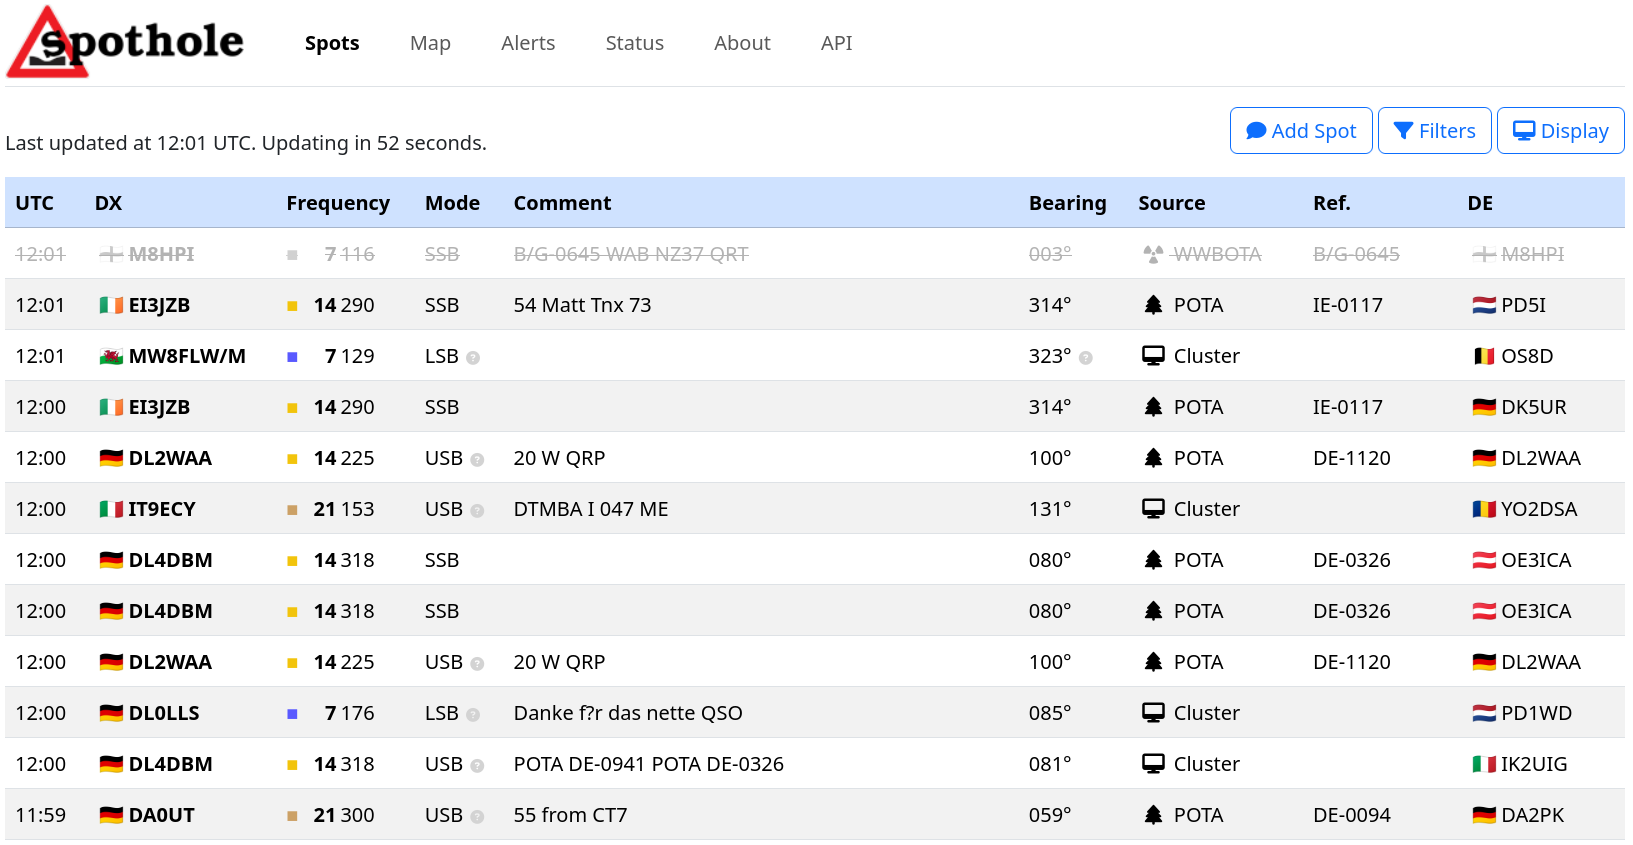Click the POTA tree icon in the PD5I row
The width and height of the screenshot is (1633, 845).
coord(1153,305)
